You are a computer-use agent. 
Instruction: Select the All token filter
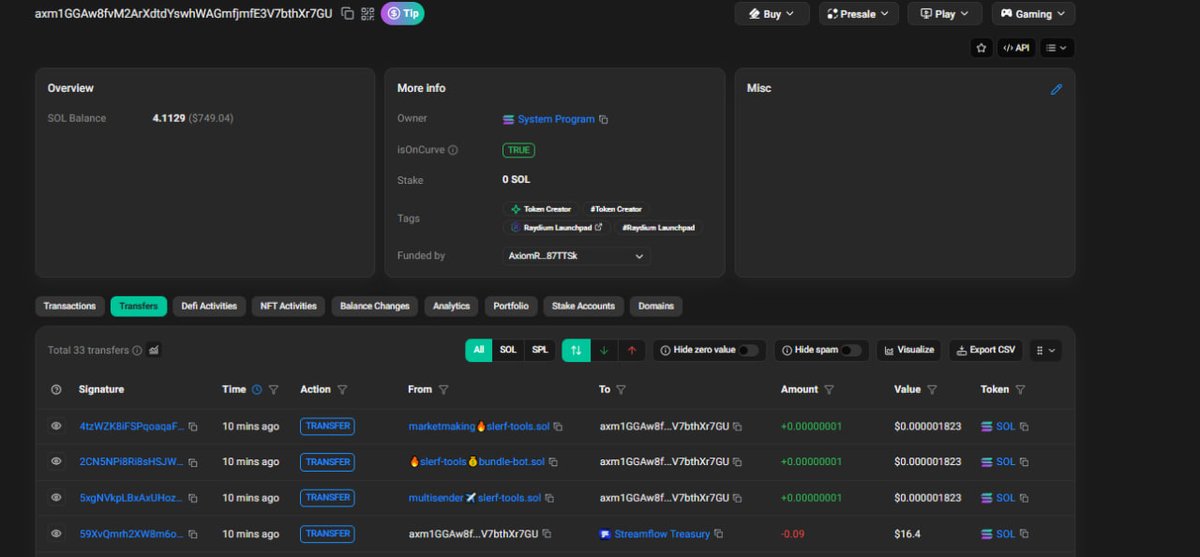(479, 350)
